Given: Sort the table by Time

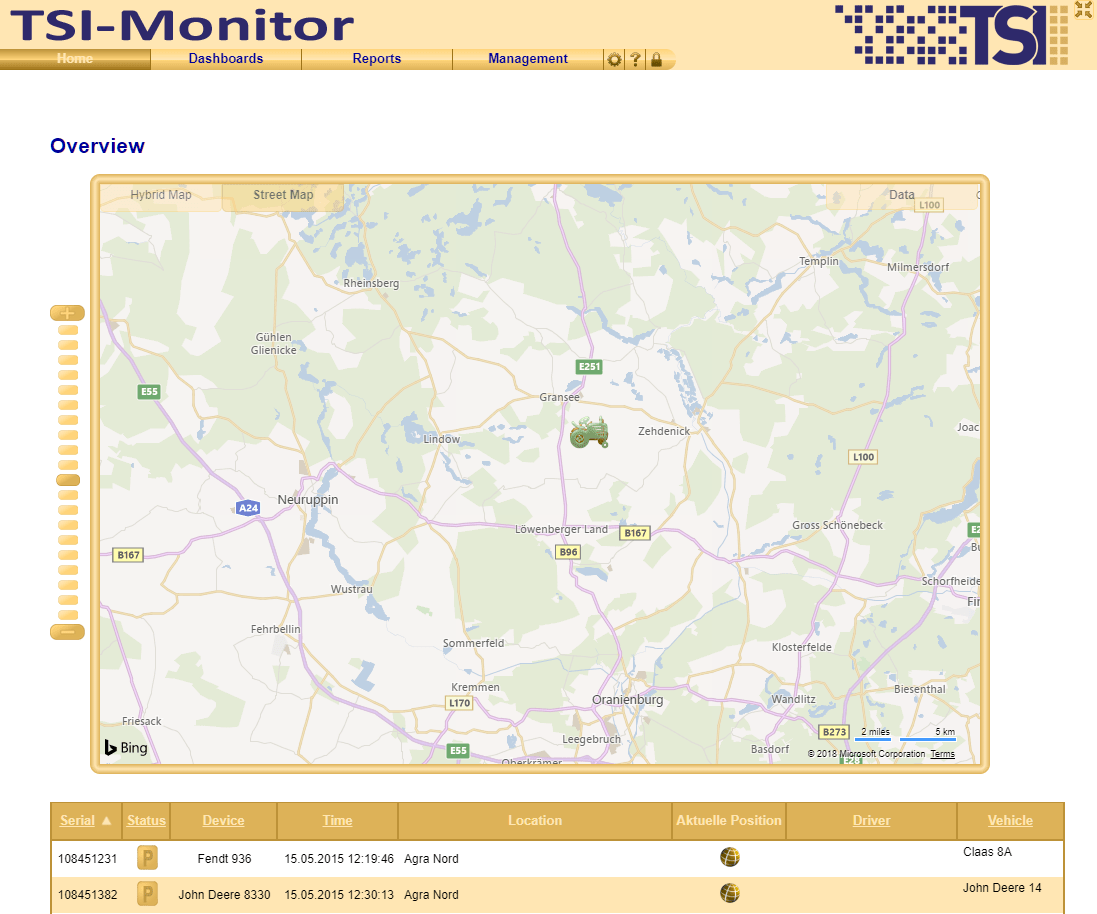Looking at the screenshot, I should tap(337, 820).
